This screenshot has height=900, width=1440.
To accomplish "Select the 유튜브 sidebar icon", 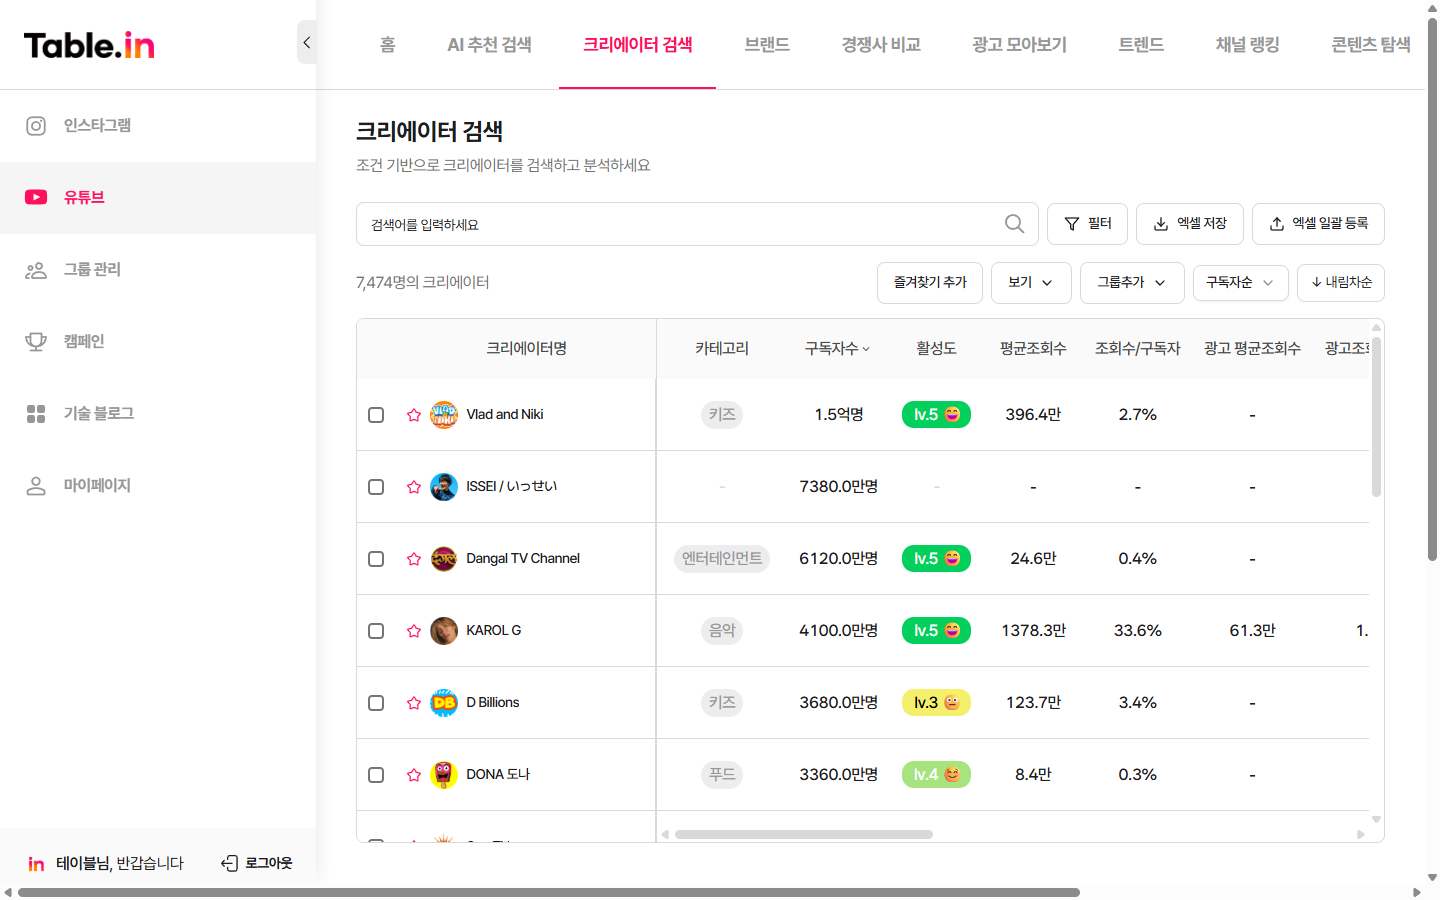I will pyautogui.click(x=36, y=197).
